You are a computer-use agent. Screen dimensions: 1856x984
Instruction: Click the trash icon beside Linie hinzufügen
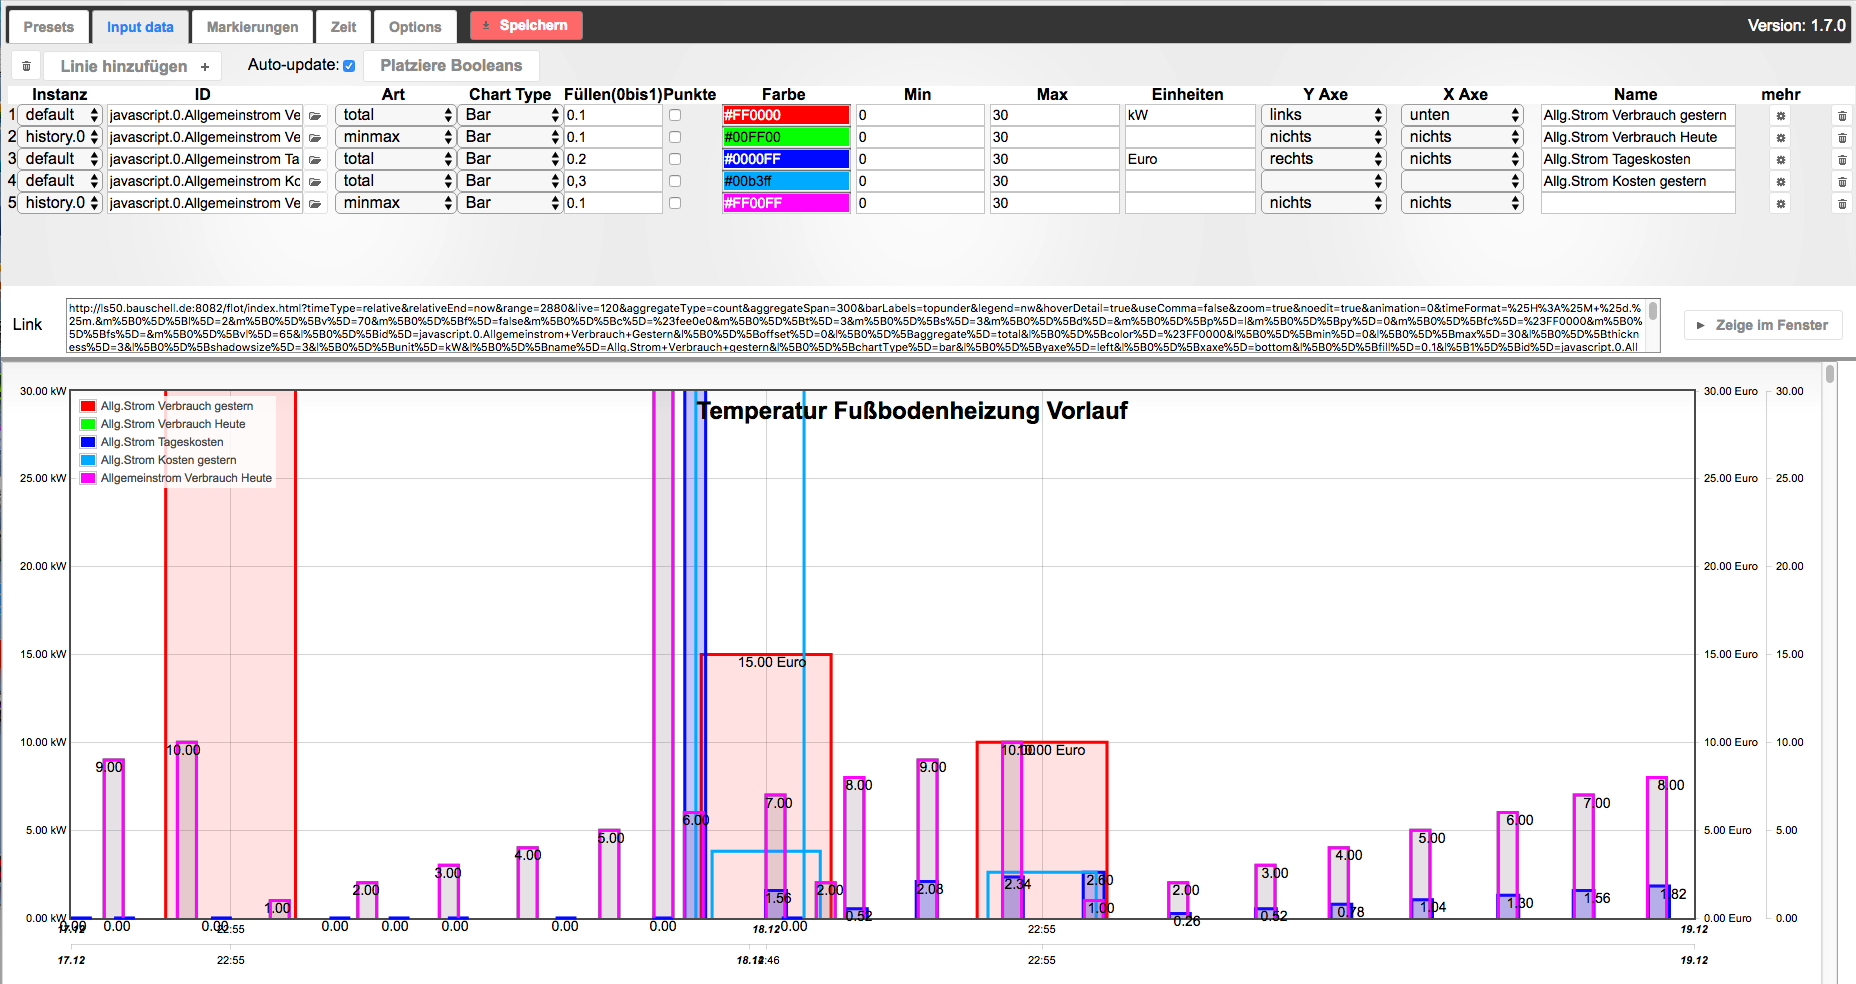(x=26, y=66)
